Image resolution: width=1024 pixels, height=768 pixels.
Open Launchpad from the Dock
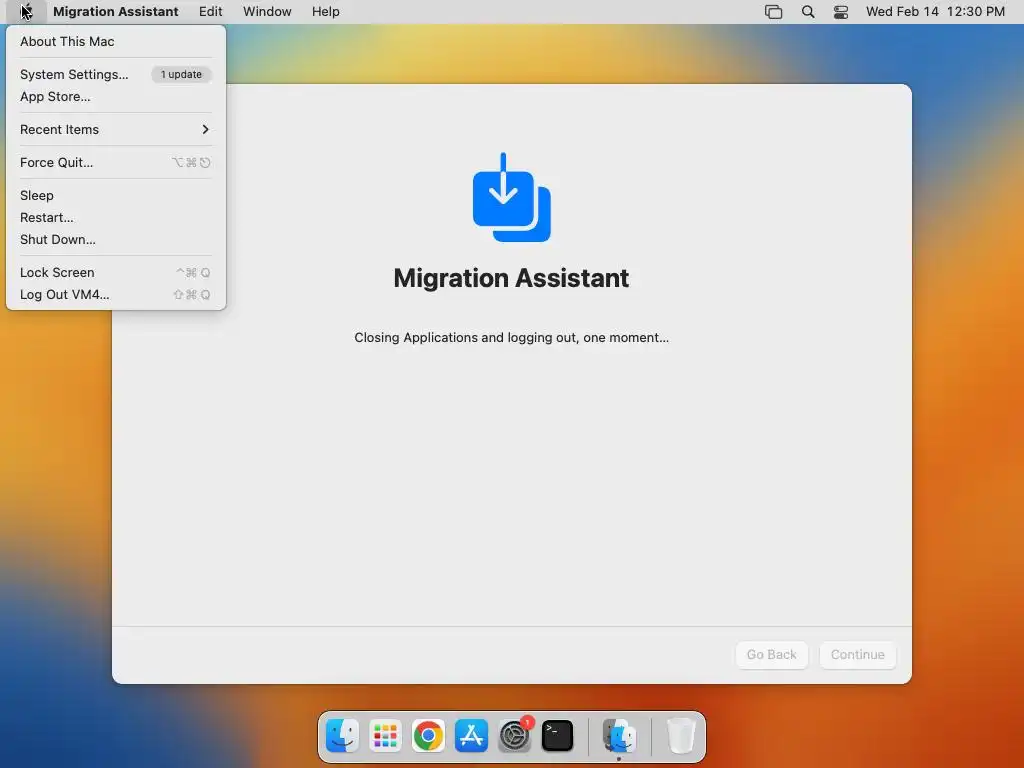[385, 736]
